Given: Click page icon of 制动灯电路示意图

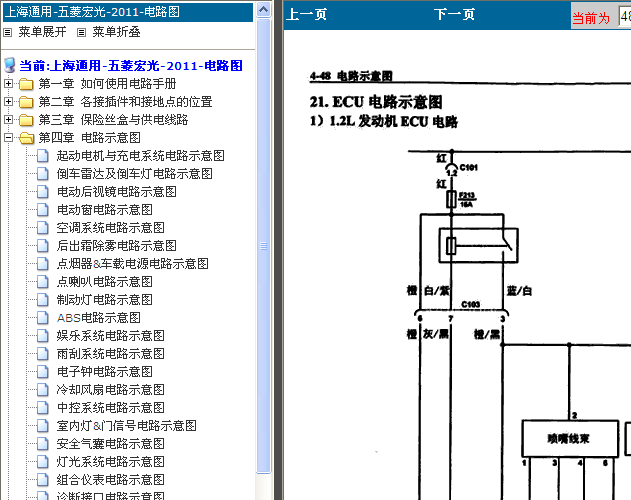Looking at the screenshot, I should tap(43, 300).
